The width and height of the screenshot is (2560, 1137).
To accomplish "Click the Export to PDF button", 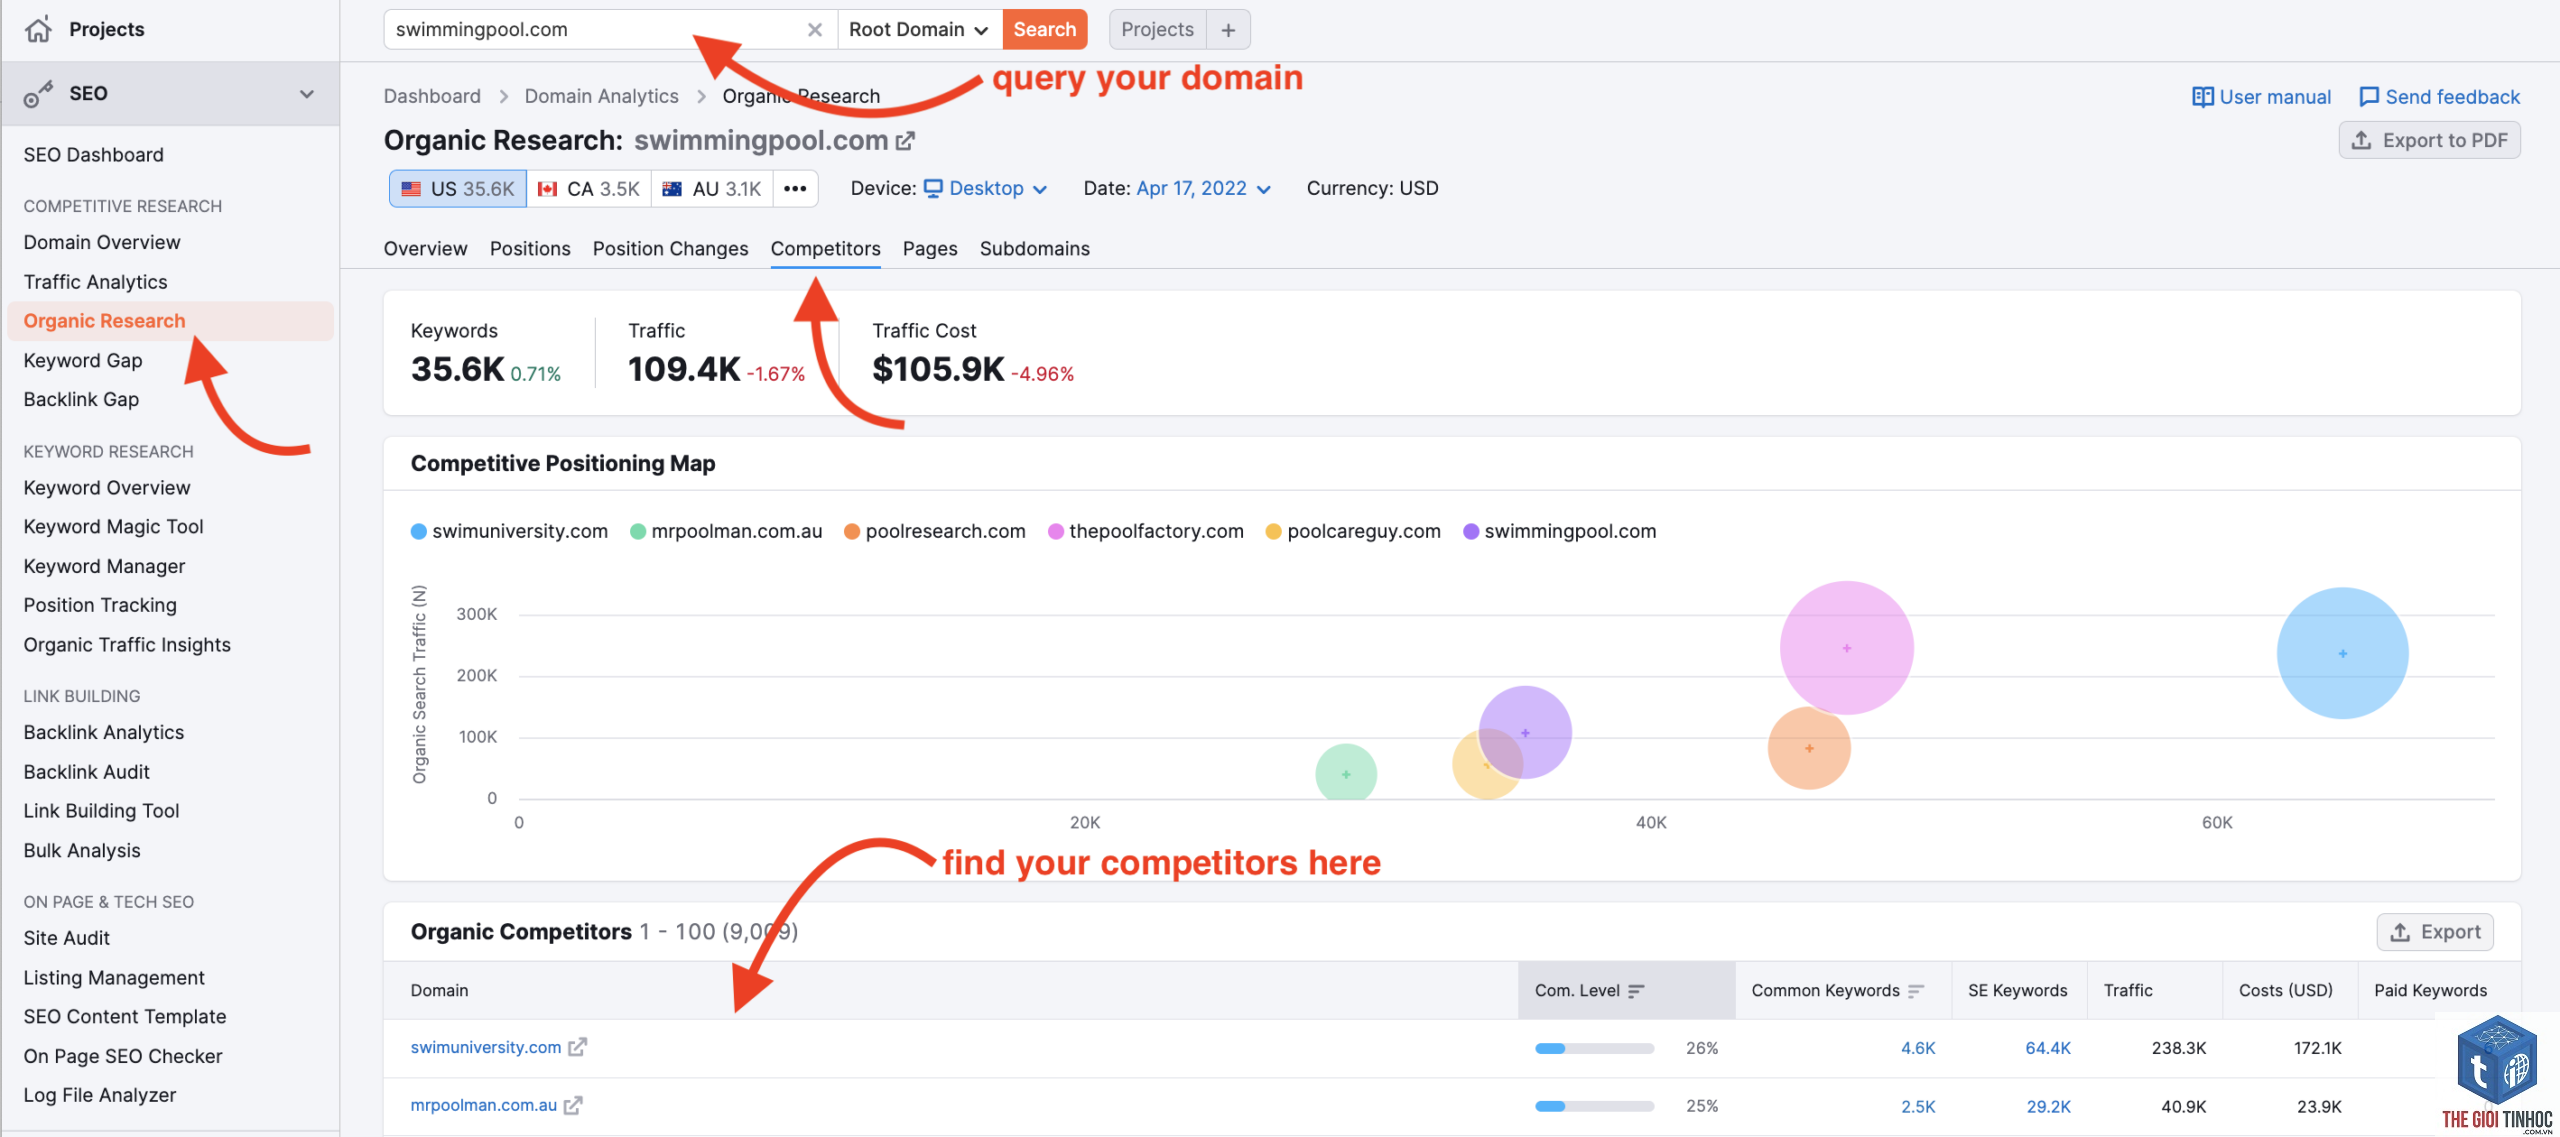I will point(2429,140).
